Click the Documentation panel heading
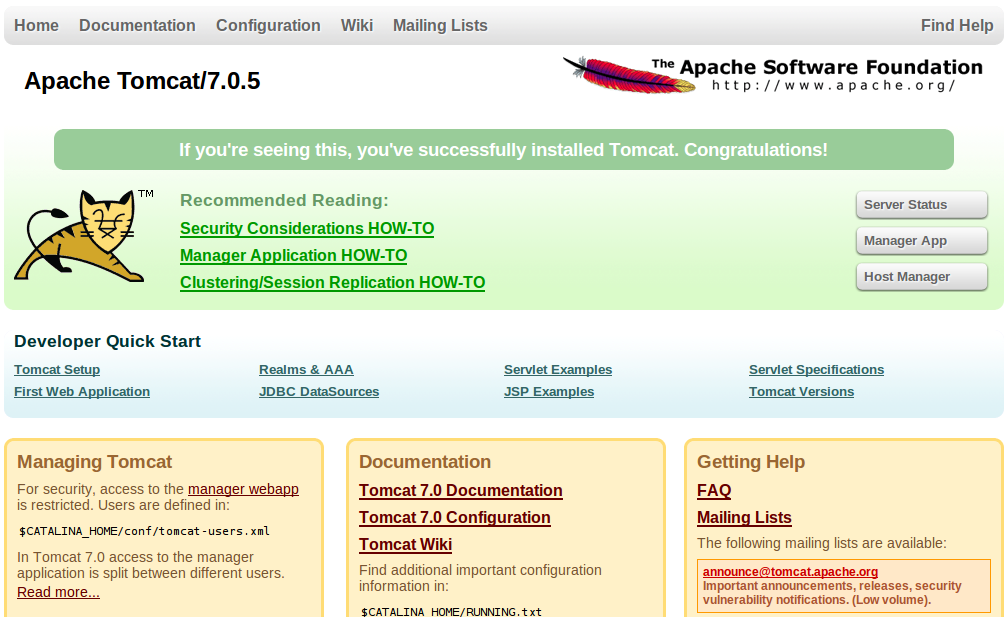1006x617 pixels. (x=425, y=462)
